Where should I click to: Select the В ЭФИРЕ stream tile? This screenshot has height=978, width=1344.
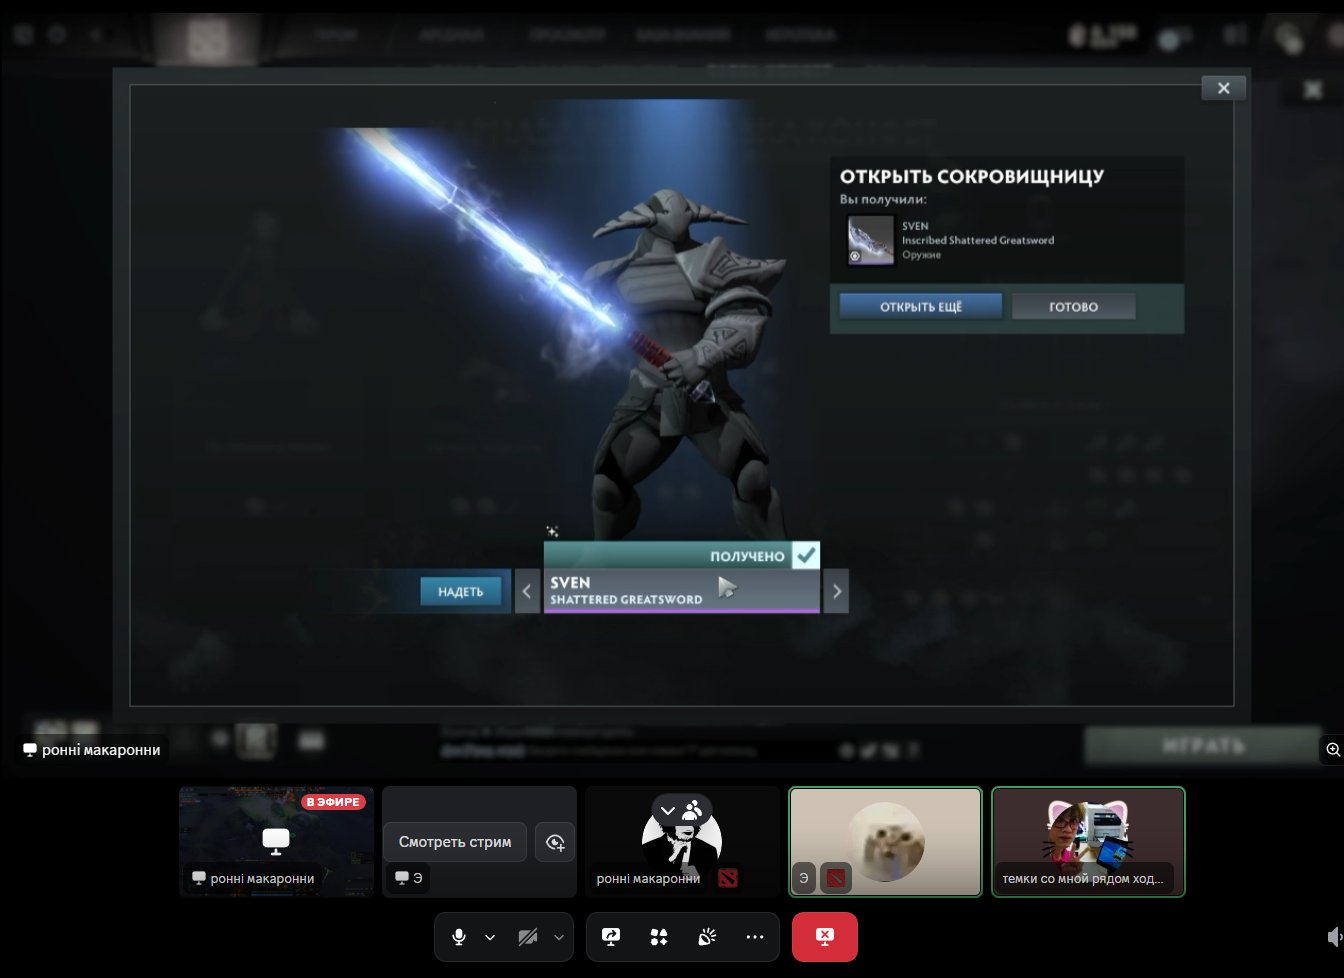[276, 841]
